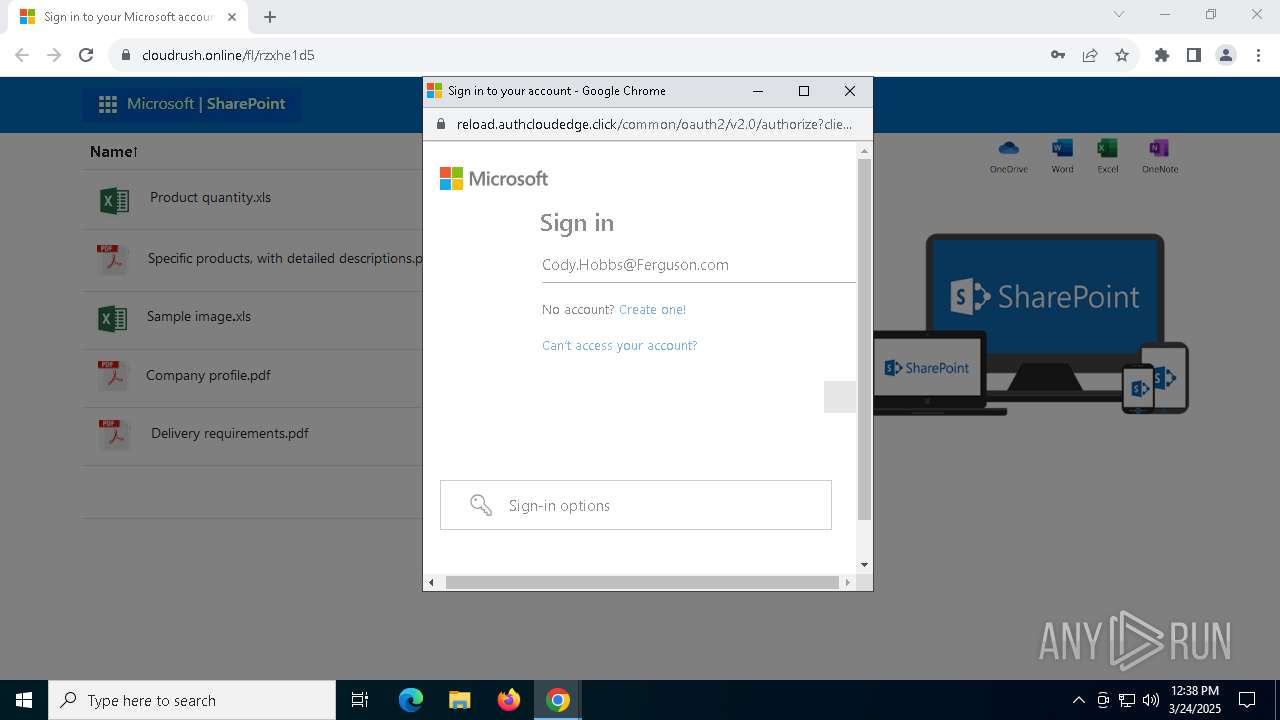Open saved passwords key icon in toolbar
Image resolution: width=1280 pixels, height=720 pixels.
pos(1058,55)
